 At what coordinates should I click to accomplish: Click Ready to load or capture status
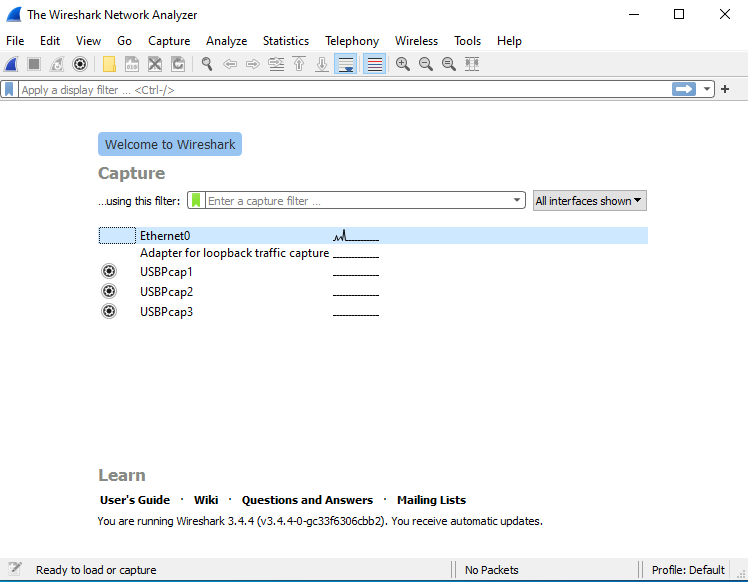point(96,570)
